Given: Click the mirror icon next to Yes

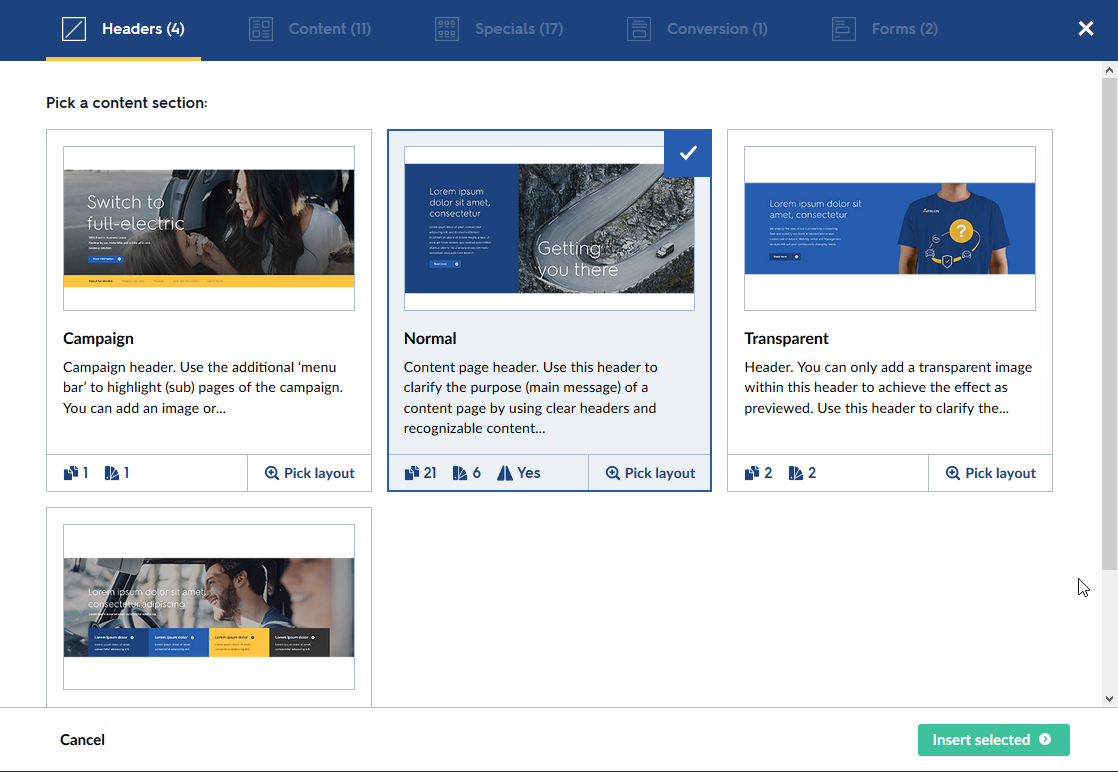Looking at the screenshot, I should point(505,473).
